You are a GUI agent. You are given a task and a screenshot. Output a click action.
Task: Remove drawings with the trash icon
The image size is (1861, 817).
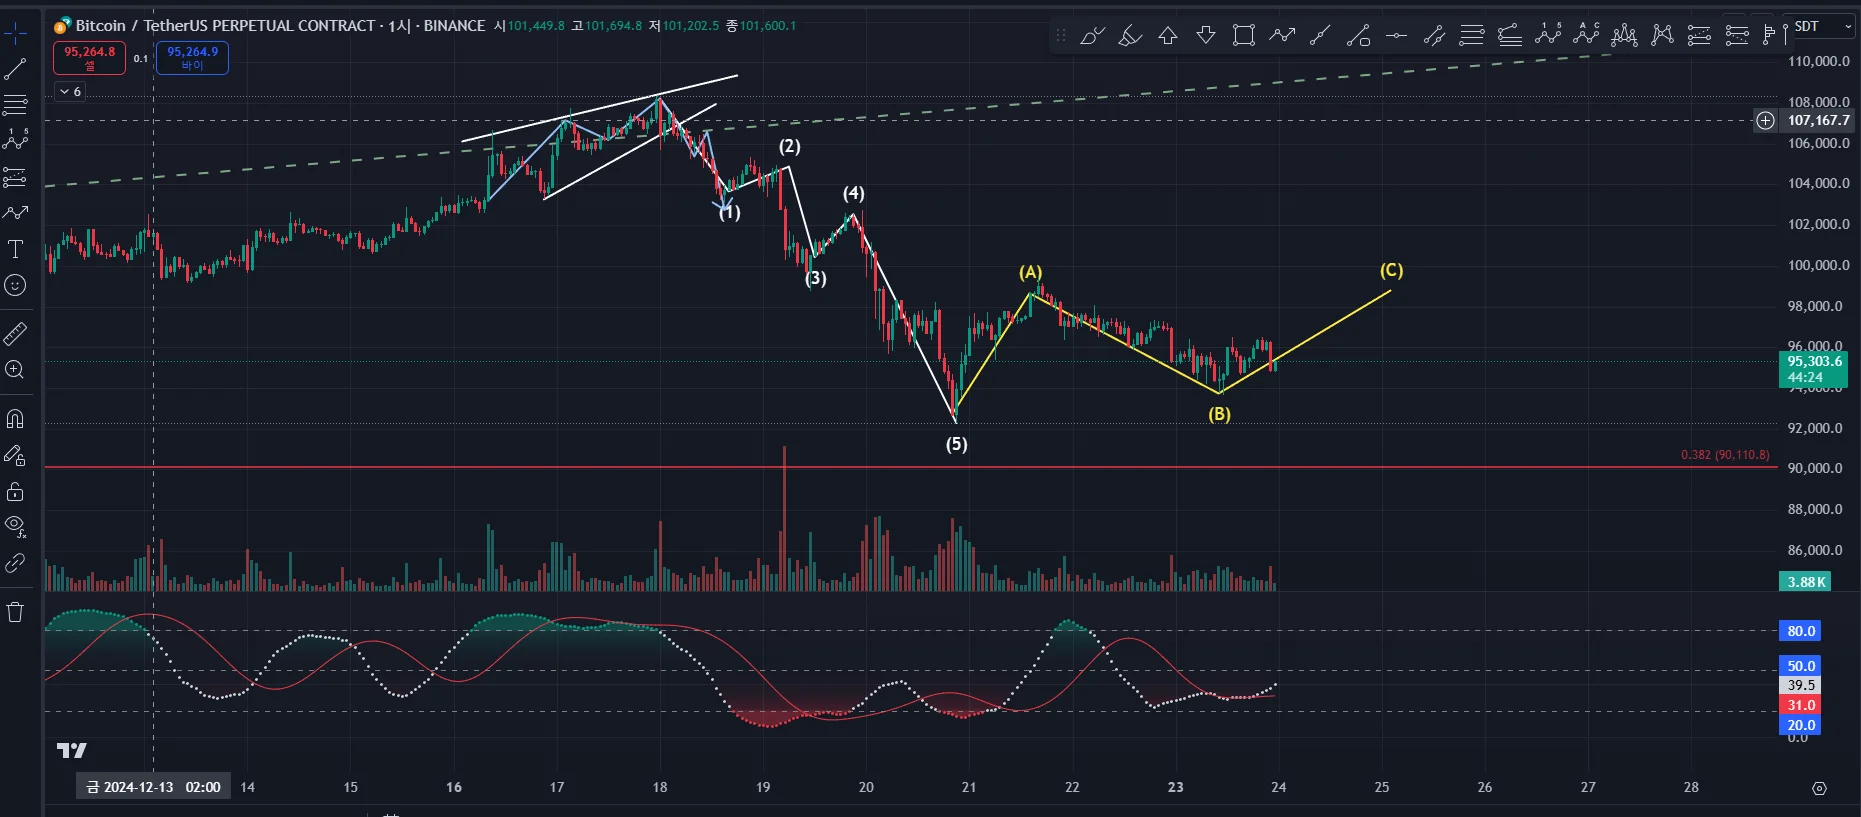[x=16, y=612]
